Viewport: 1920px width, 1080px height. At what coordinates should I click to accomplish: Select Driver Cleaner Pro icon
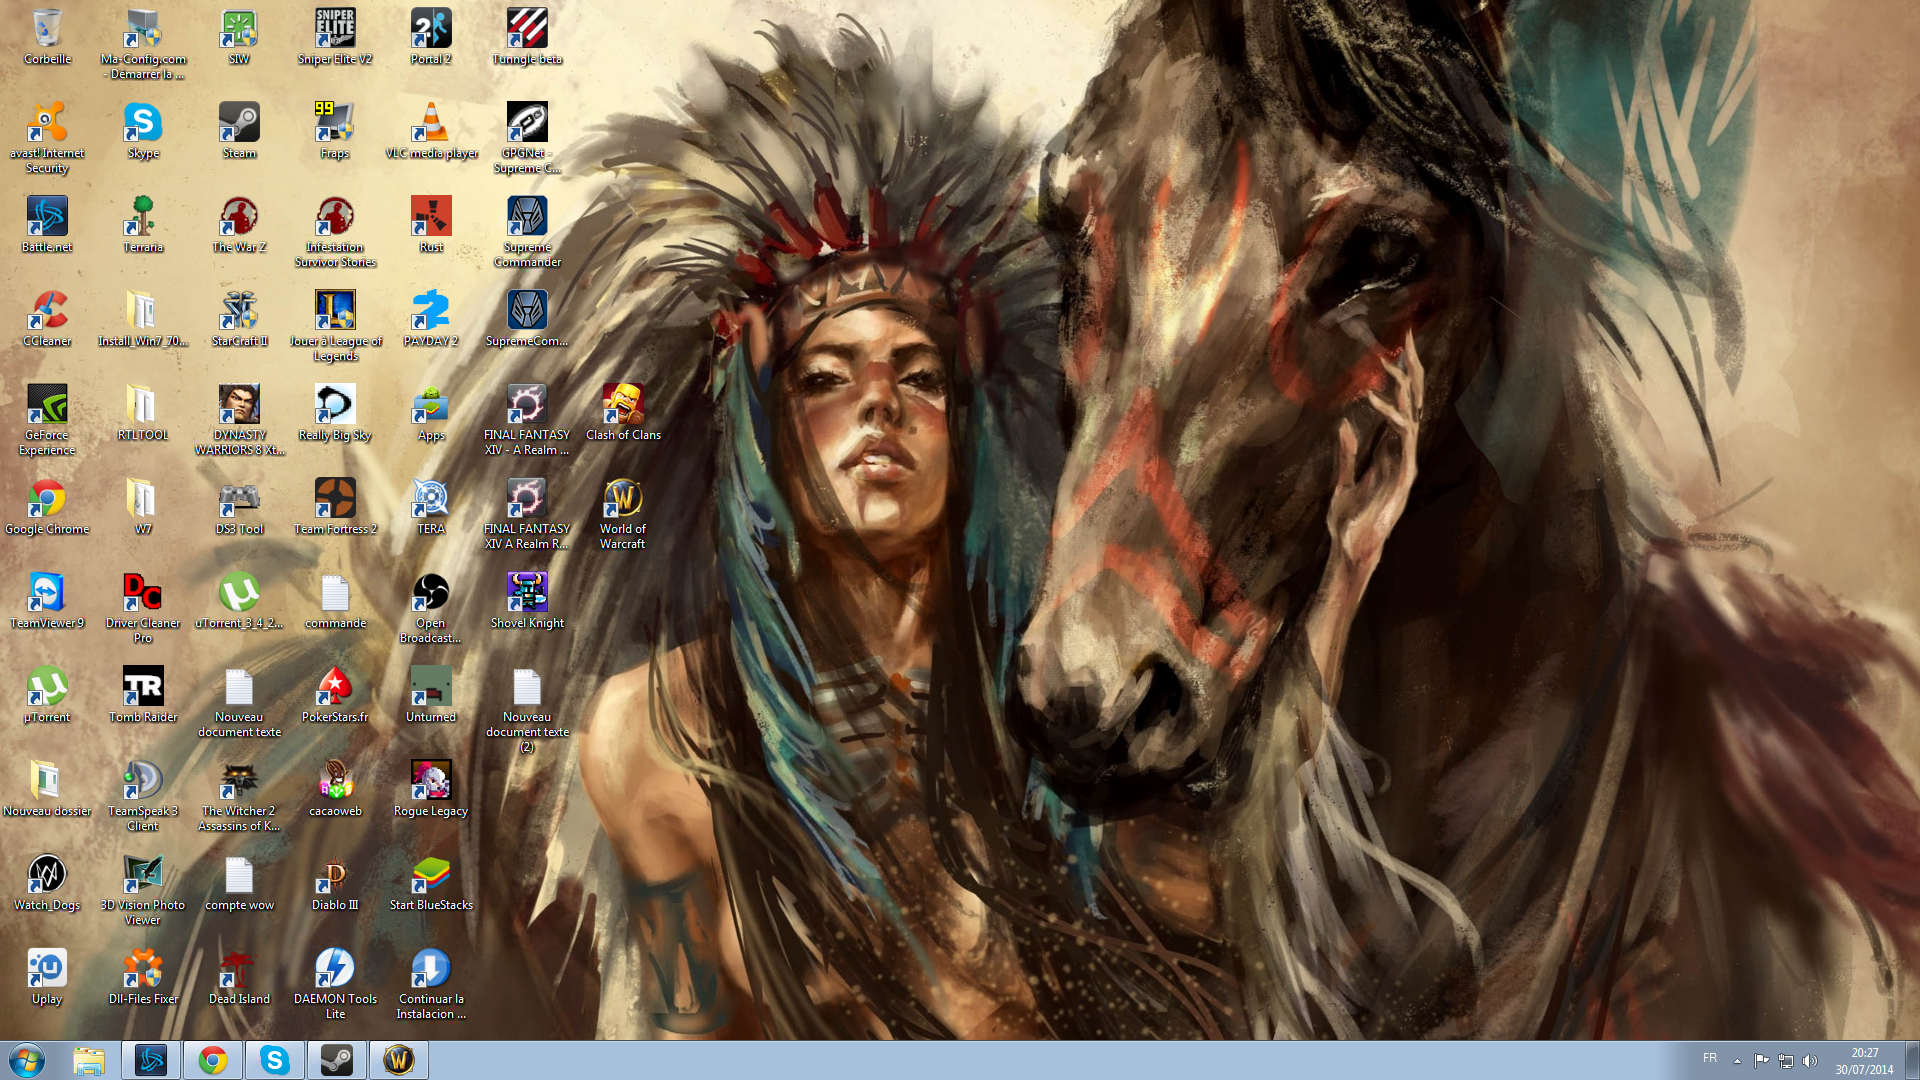143,608
